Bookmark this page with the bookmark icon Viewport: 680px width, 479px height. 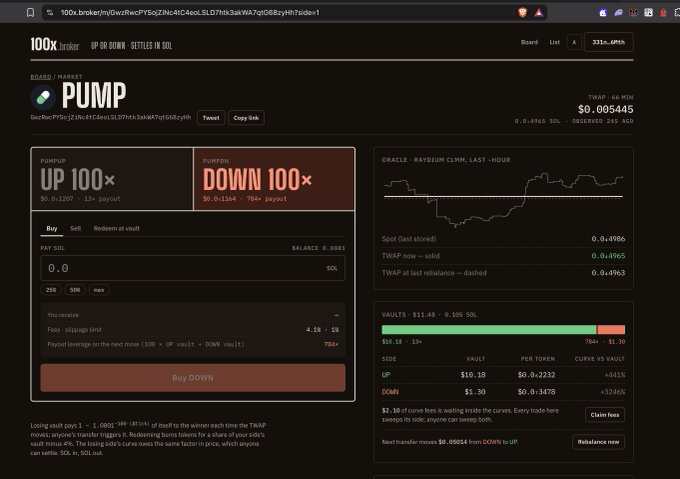coord(30,13)
